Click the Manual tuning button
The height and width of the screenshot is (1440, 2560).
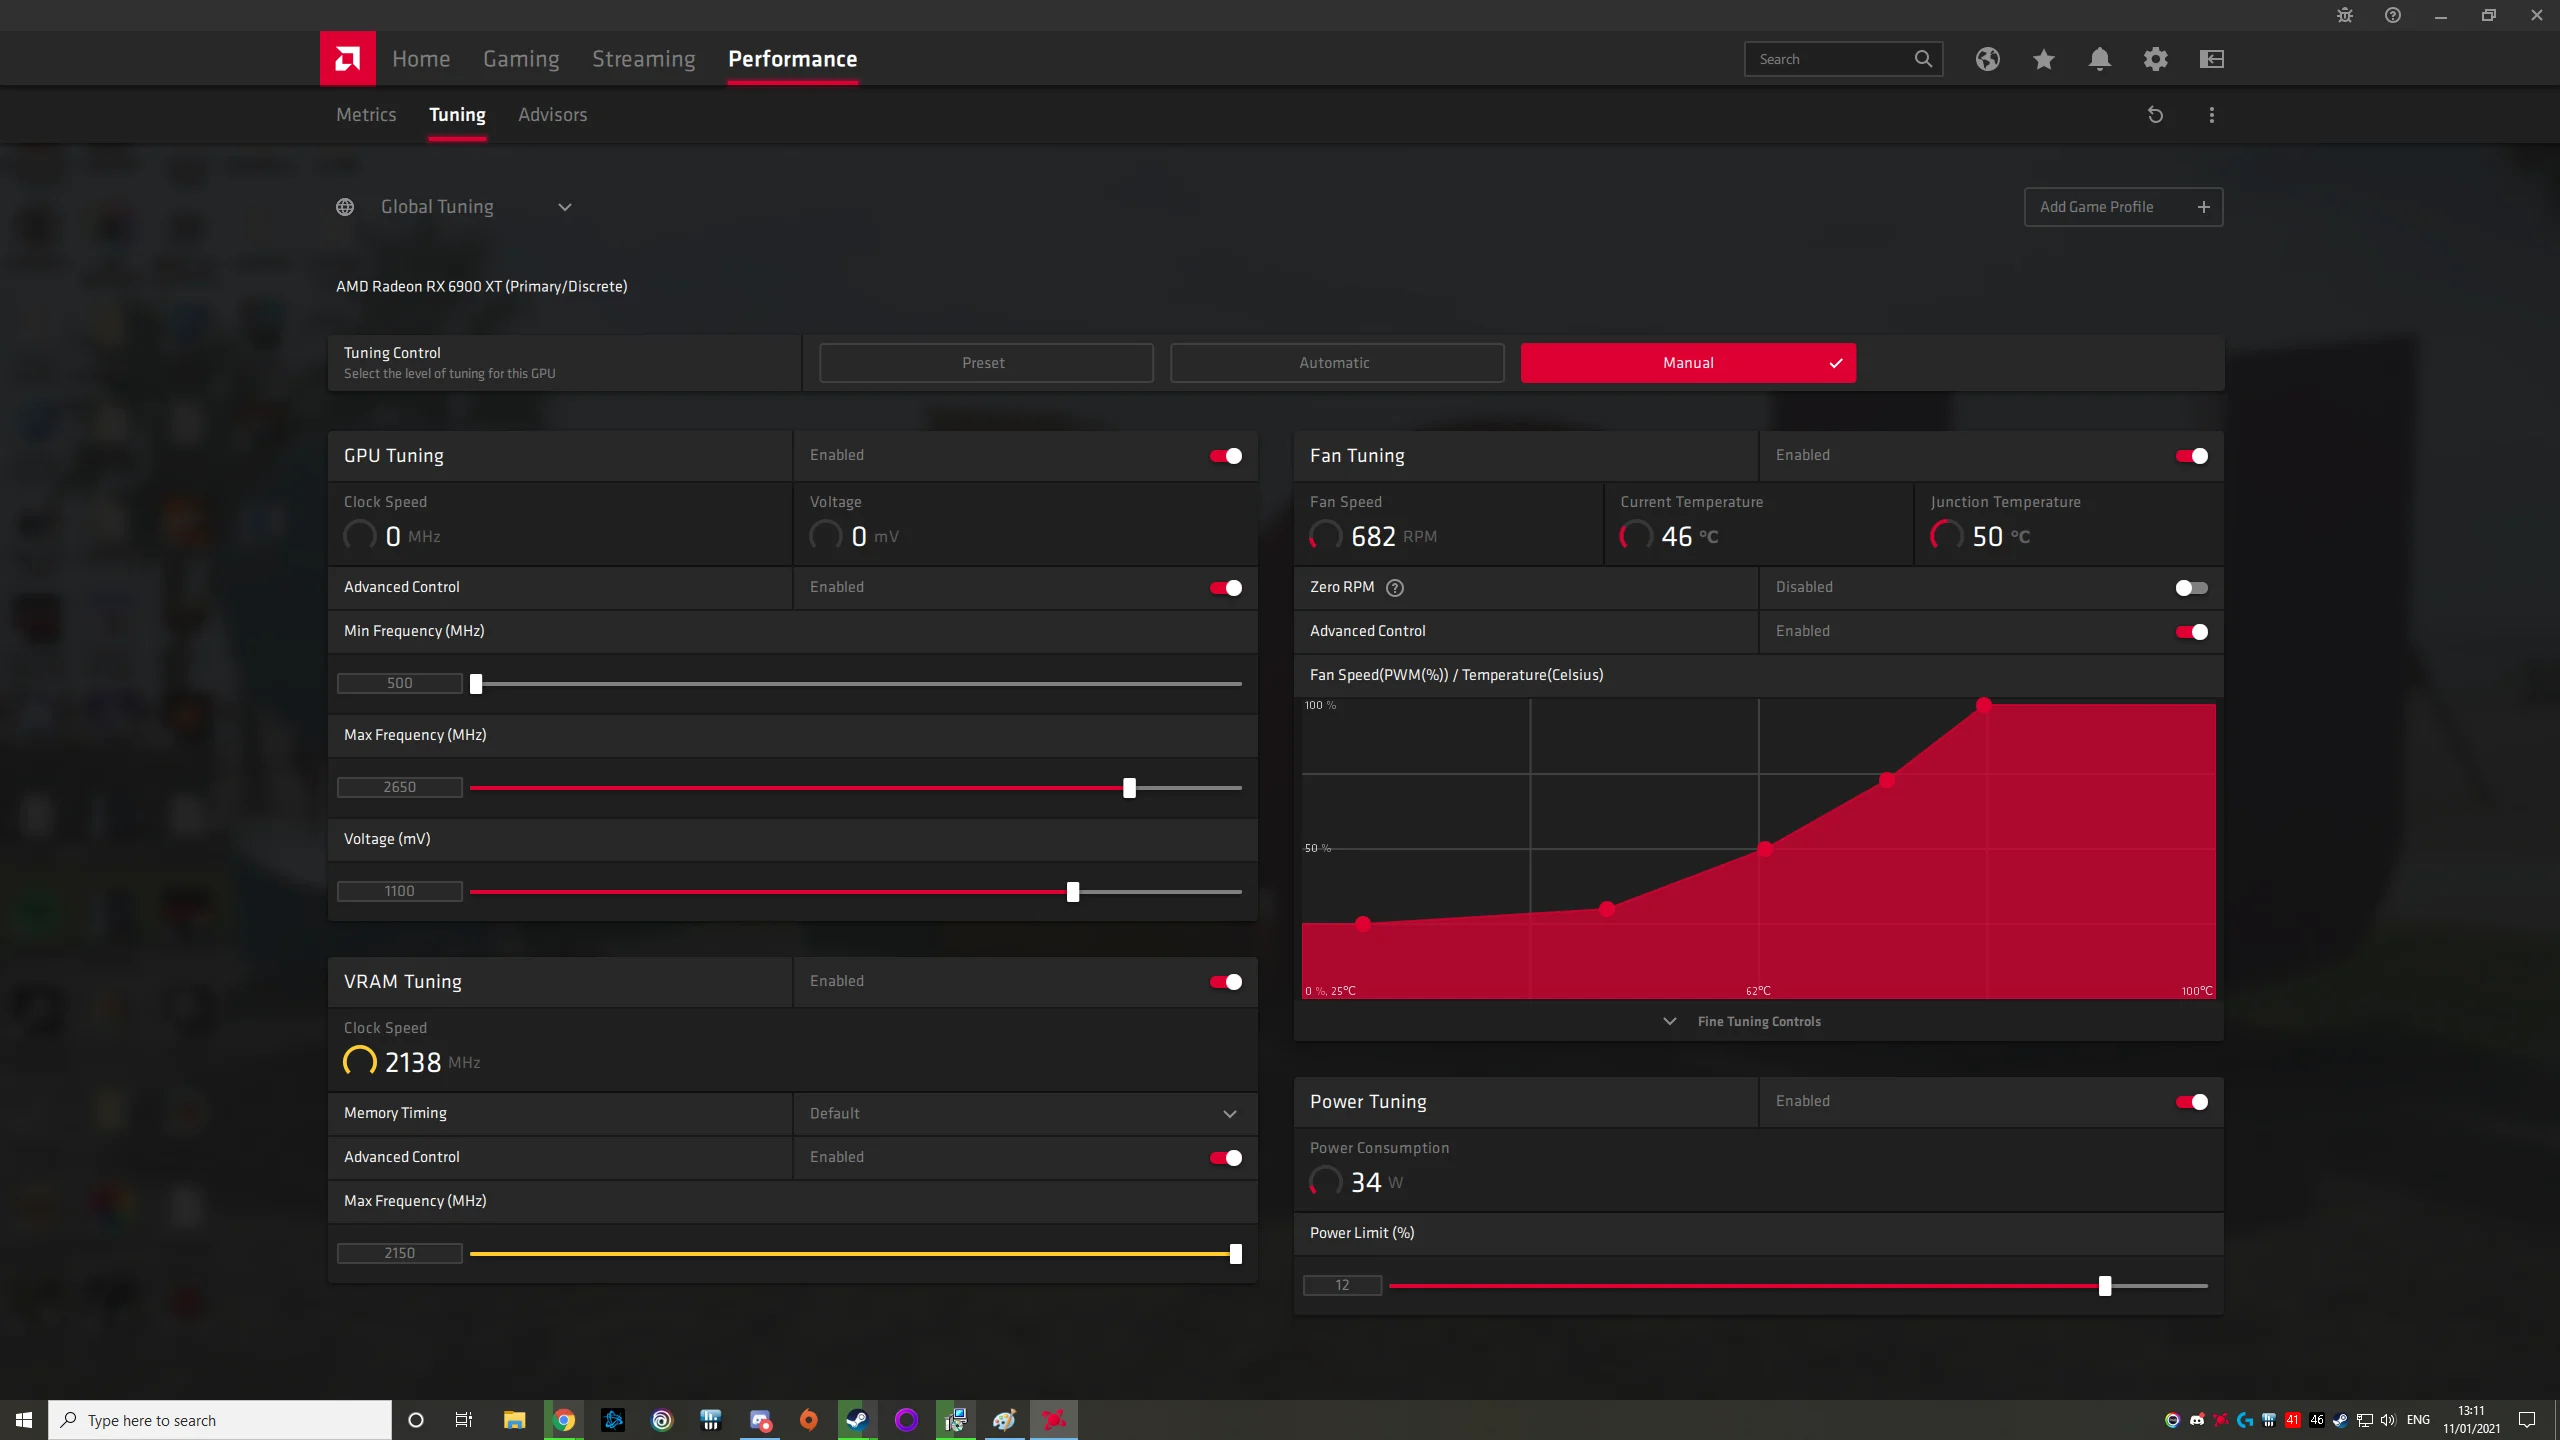tap(1688, 363)
